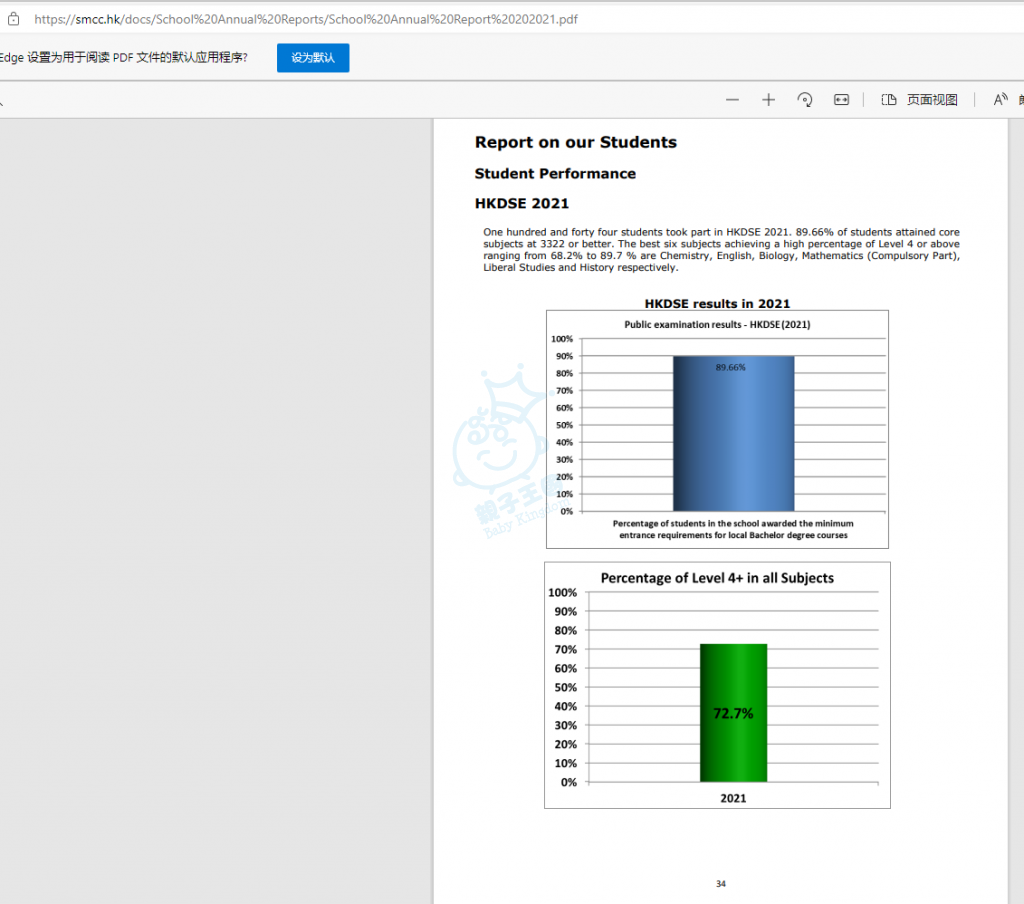Click the blue 89.66% bar

(733, 434)
